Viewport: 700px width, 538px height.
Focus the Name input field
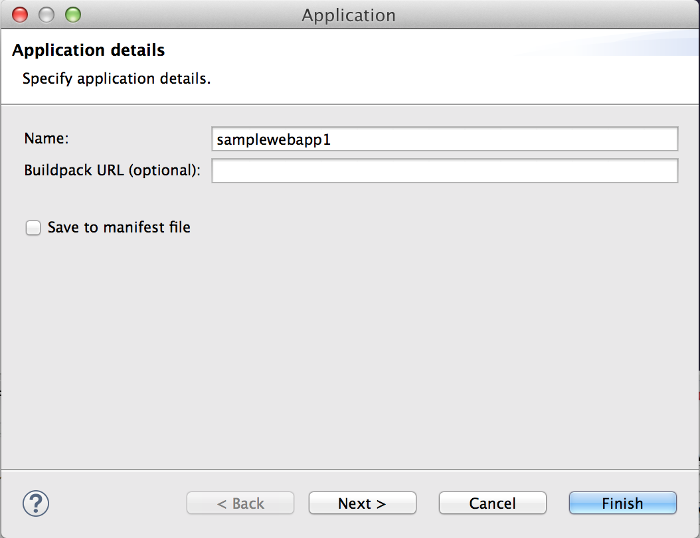(x=444, y=140)
